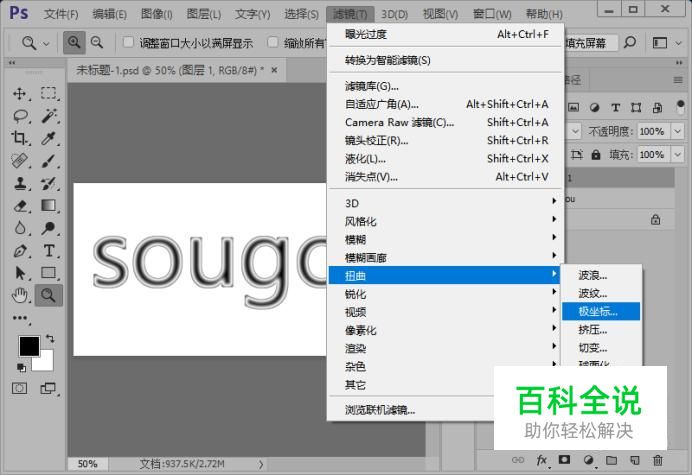Select the Hand tool

[20, 295]
